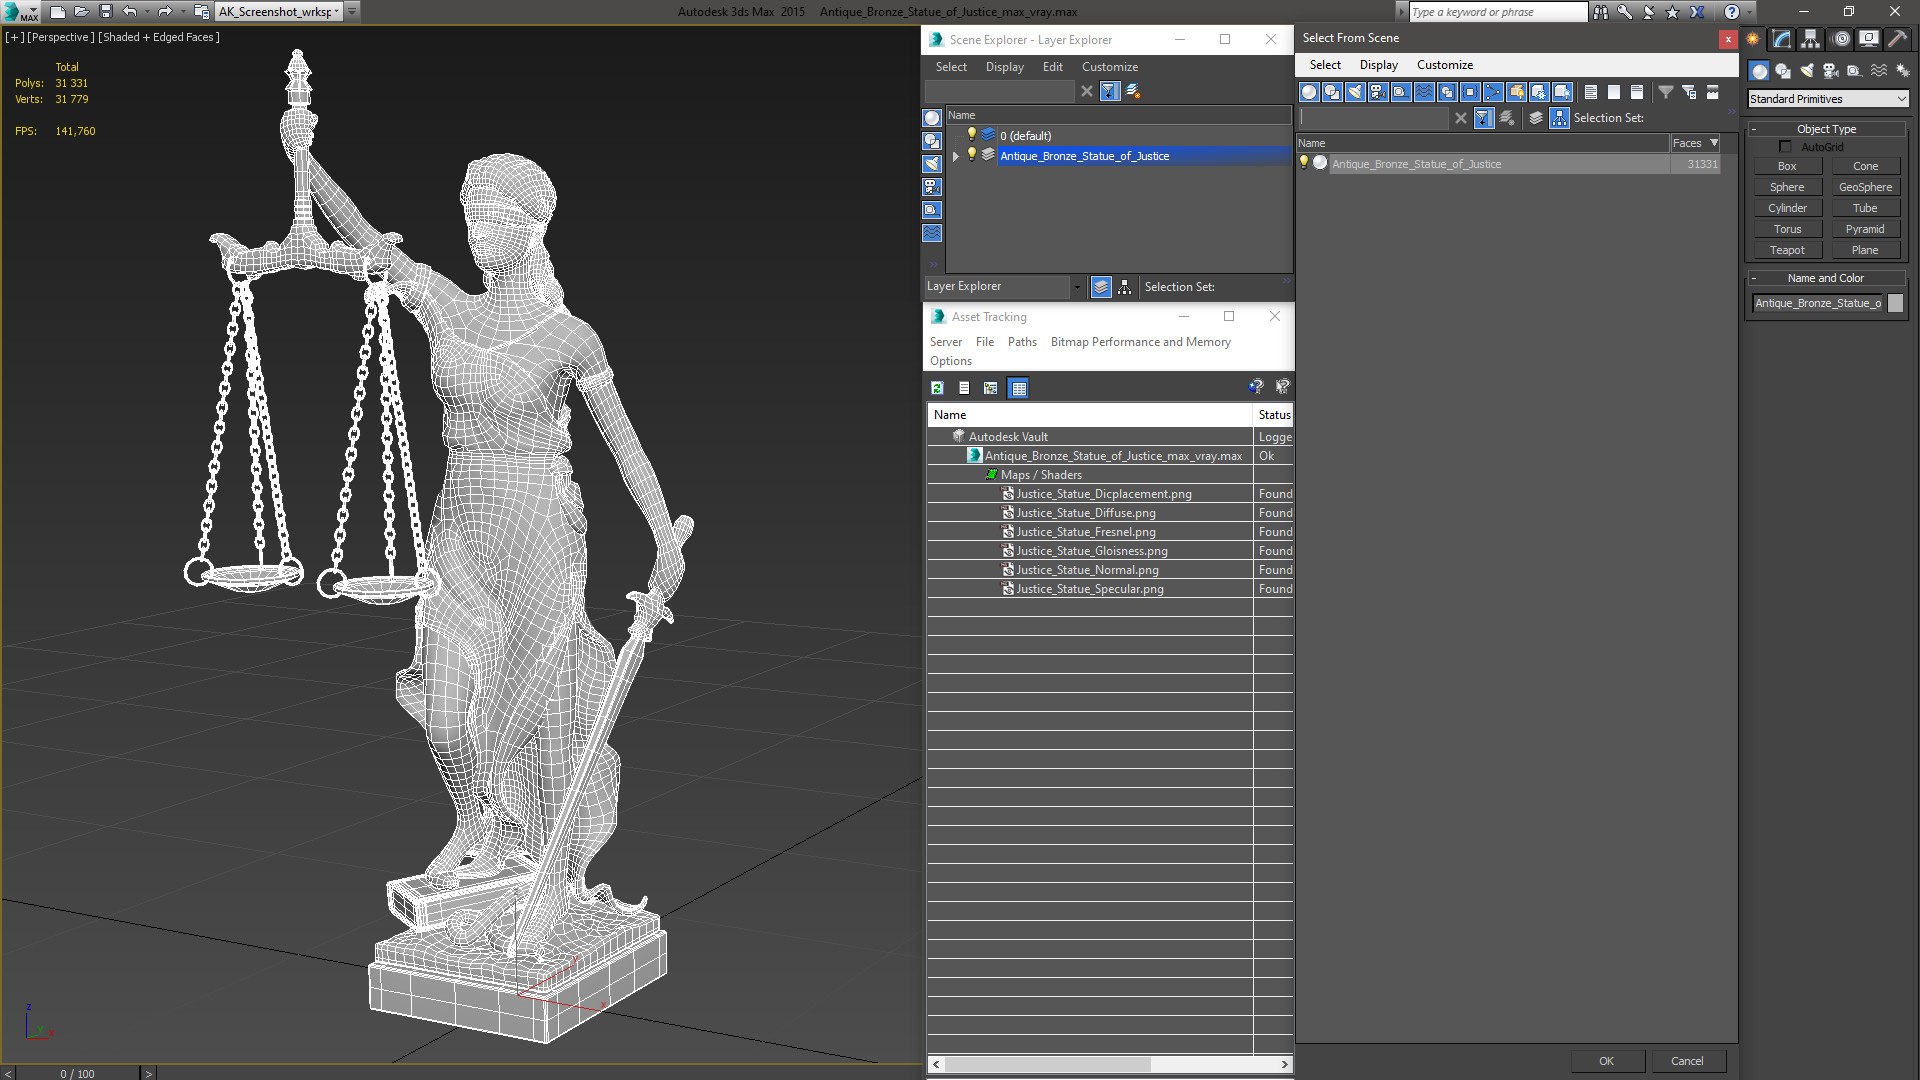Click Sort by Layer icon in Select From Scene
Viewport: 1920px width, 1080px height.
point(1536,118)
